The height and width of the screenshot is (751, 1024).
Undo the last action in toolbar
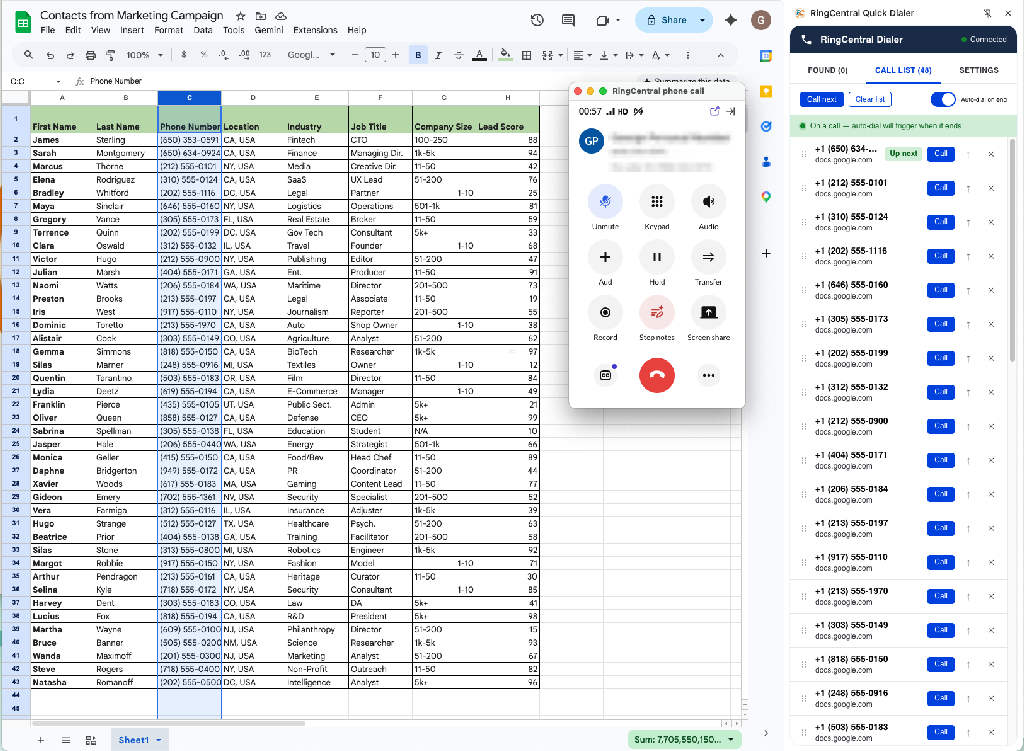pyautogui.click(x=50, y=56)
